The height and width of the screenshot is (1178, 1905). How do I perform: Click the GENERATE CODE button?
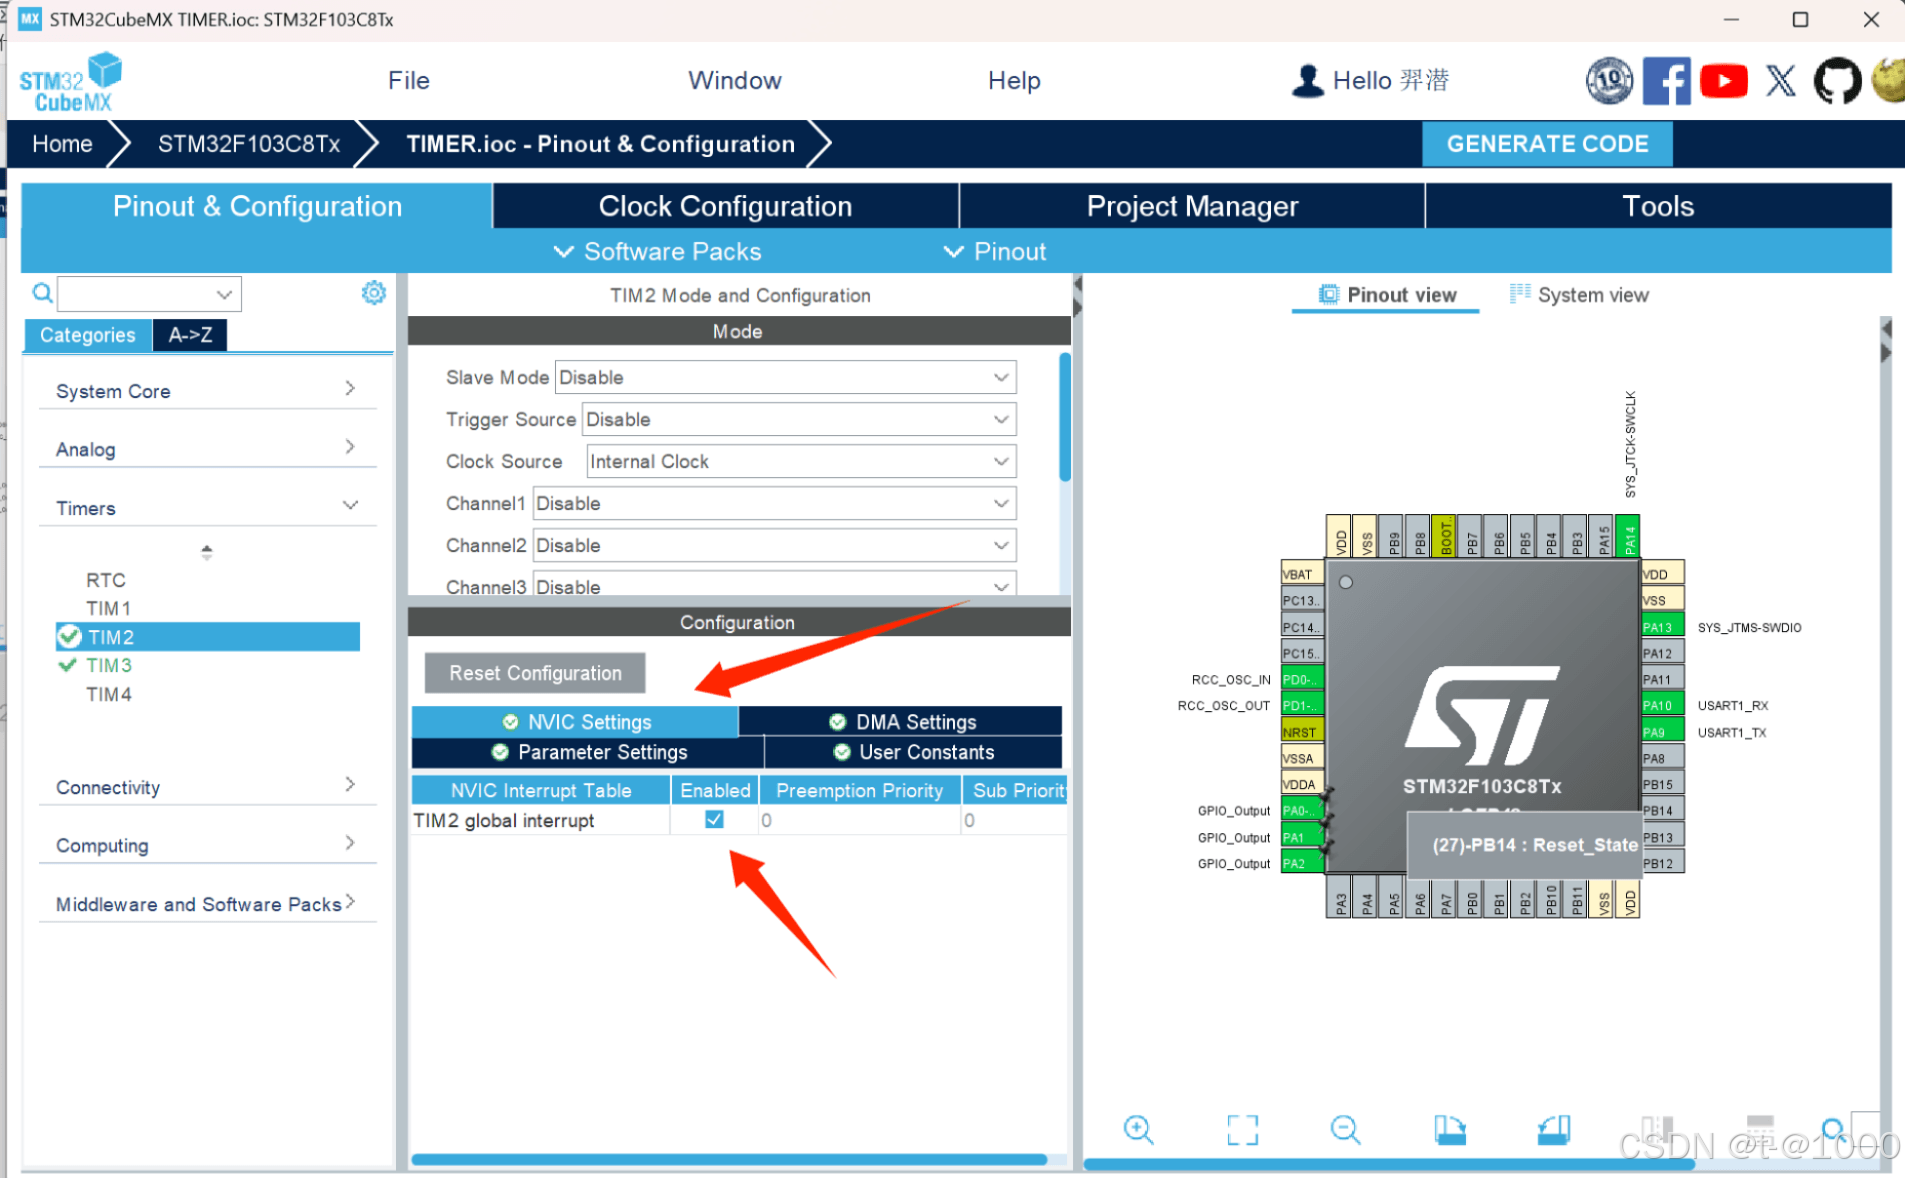click(x=1547, y=144)
